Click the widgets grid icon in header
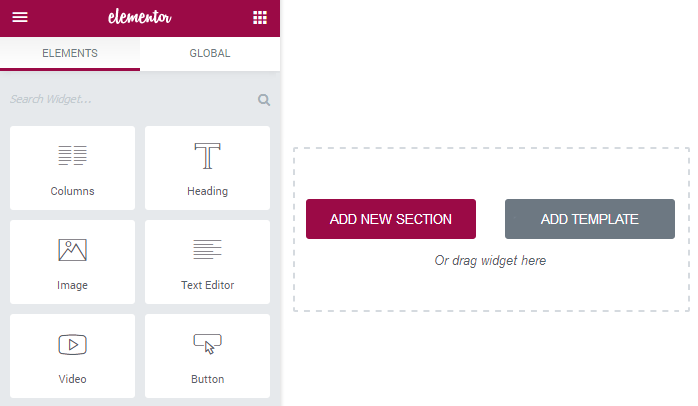 tap(260, 18)
